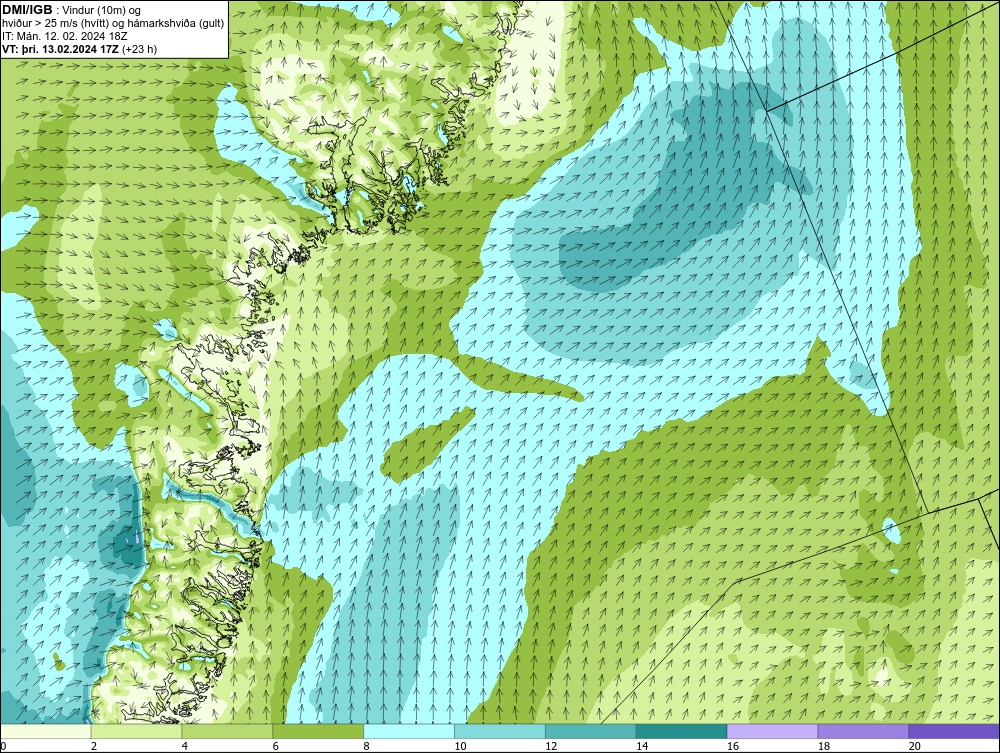The image size is (1000, 753).
Task: Click the 18–20 m/s purple swatch
Action: pos(864,731)
